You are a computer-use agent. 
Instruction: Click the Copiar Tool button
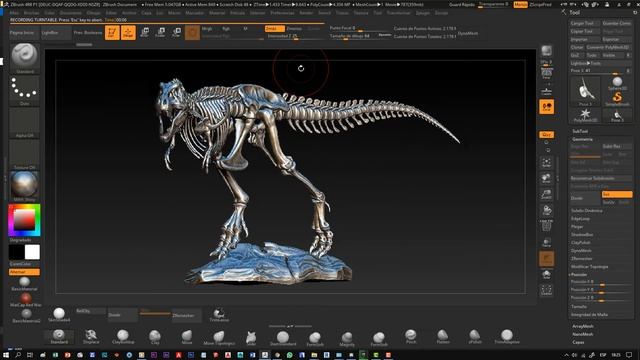[585, 31]
